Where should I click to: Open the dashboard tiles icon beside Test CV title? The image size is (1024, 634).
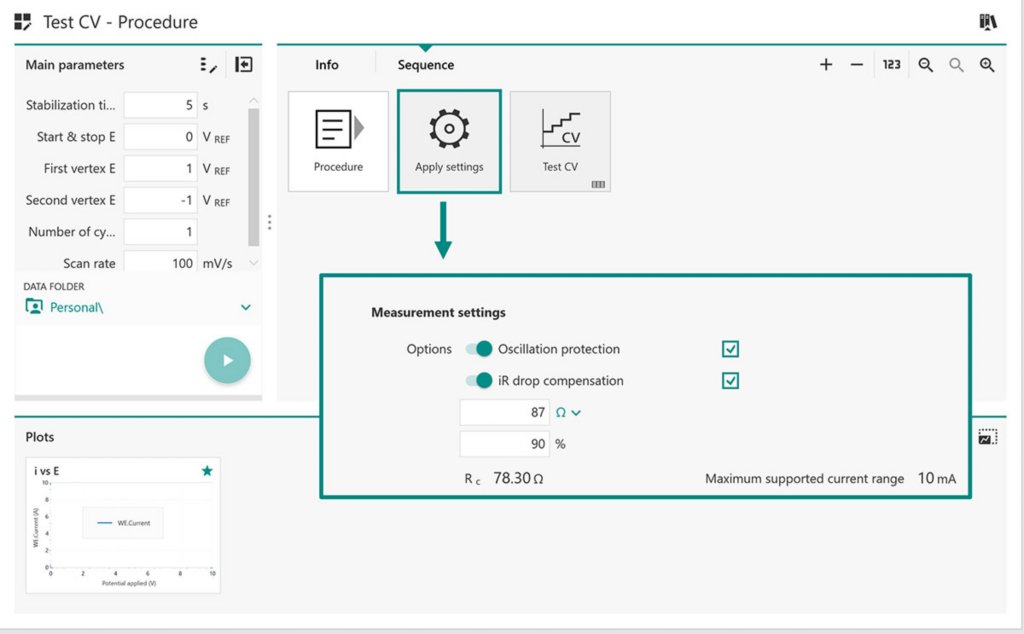(x=22, y=22)
